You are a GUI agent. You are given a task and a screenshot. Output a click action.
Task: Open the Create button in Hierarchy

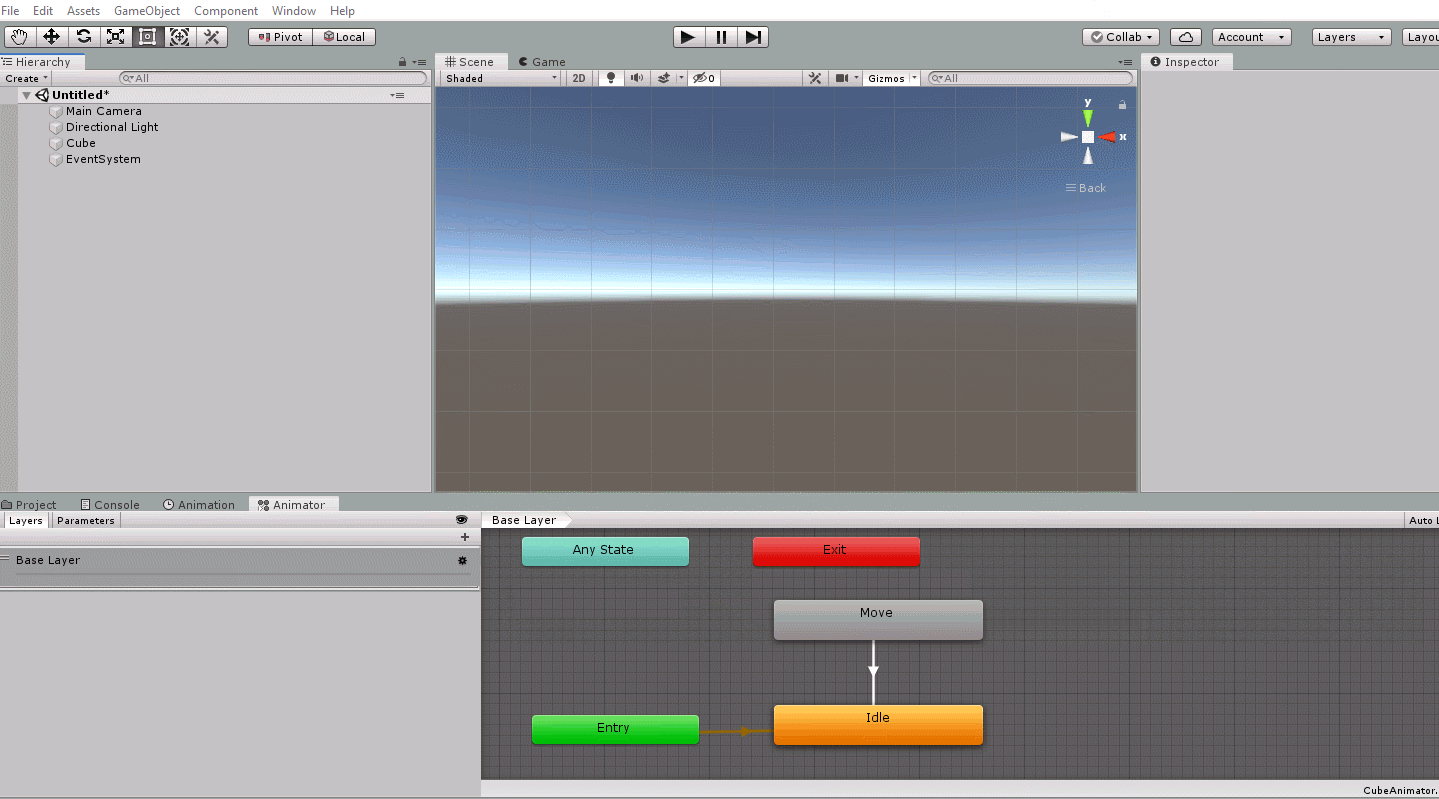click(26, 78)
